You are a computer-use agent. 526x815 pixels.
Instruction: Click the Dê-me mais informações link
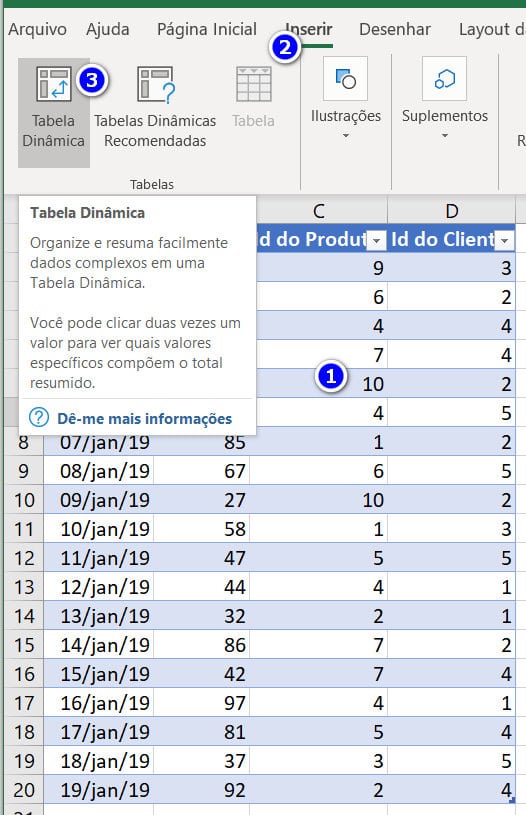(144, 418)
